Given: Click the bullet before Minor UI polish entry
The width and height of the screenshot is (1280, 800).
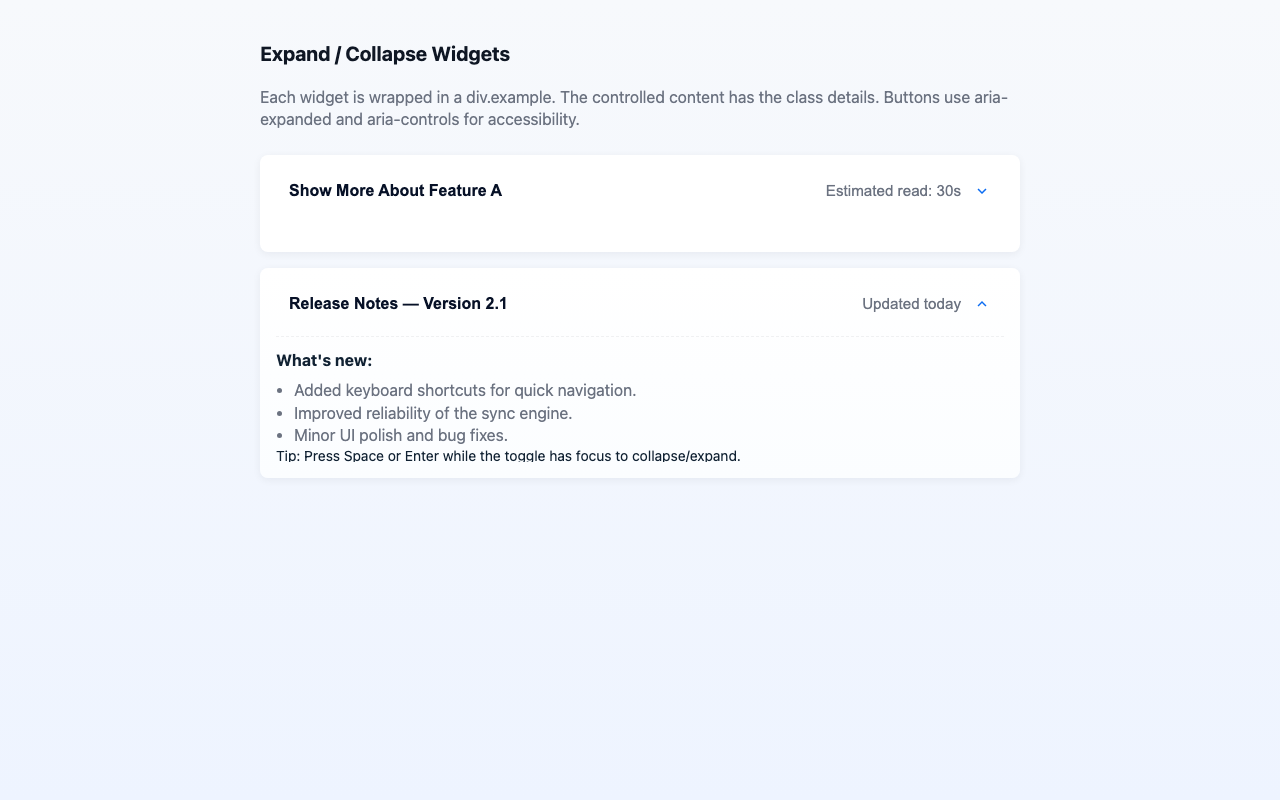Looking at the screenshot, I should click(279, 435).
